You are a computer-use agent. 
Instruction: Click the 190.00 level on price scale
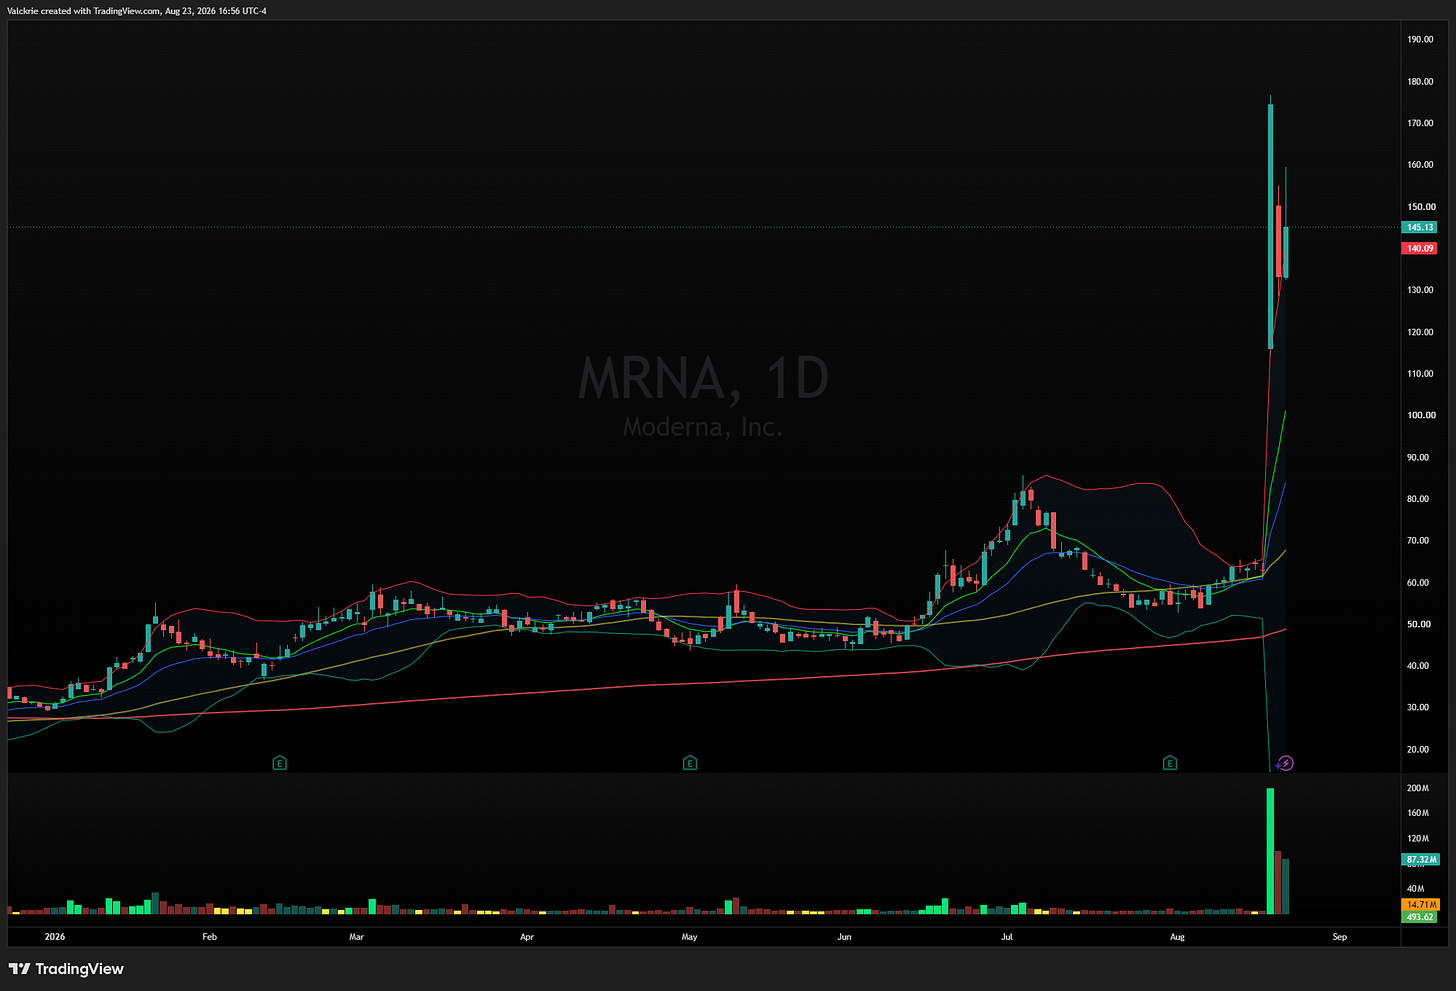pyautogui.click(x=1421, y=40)
